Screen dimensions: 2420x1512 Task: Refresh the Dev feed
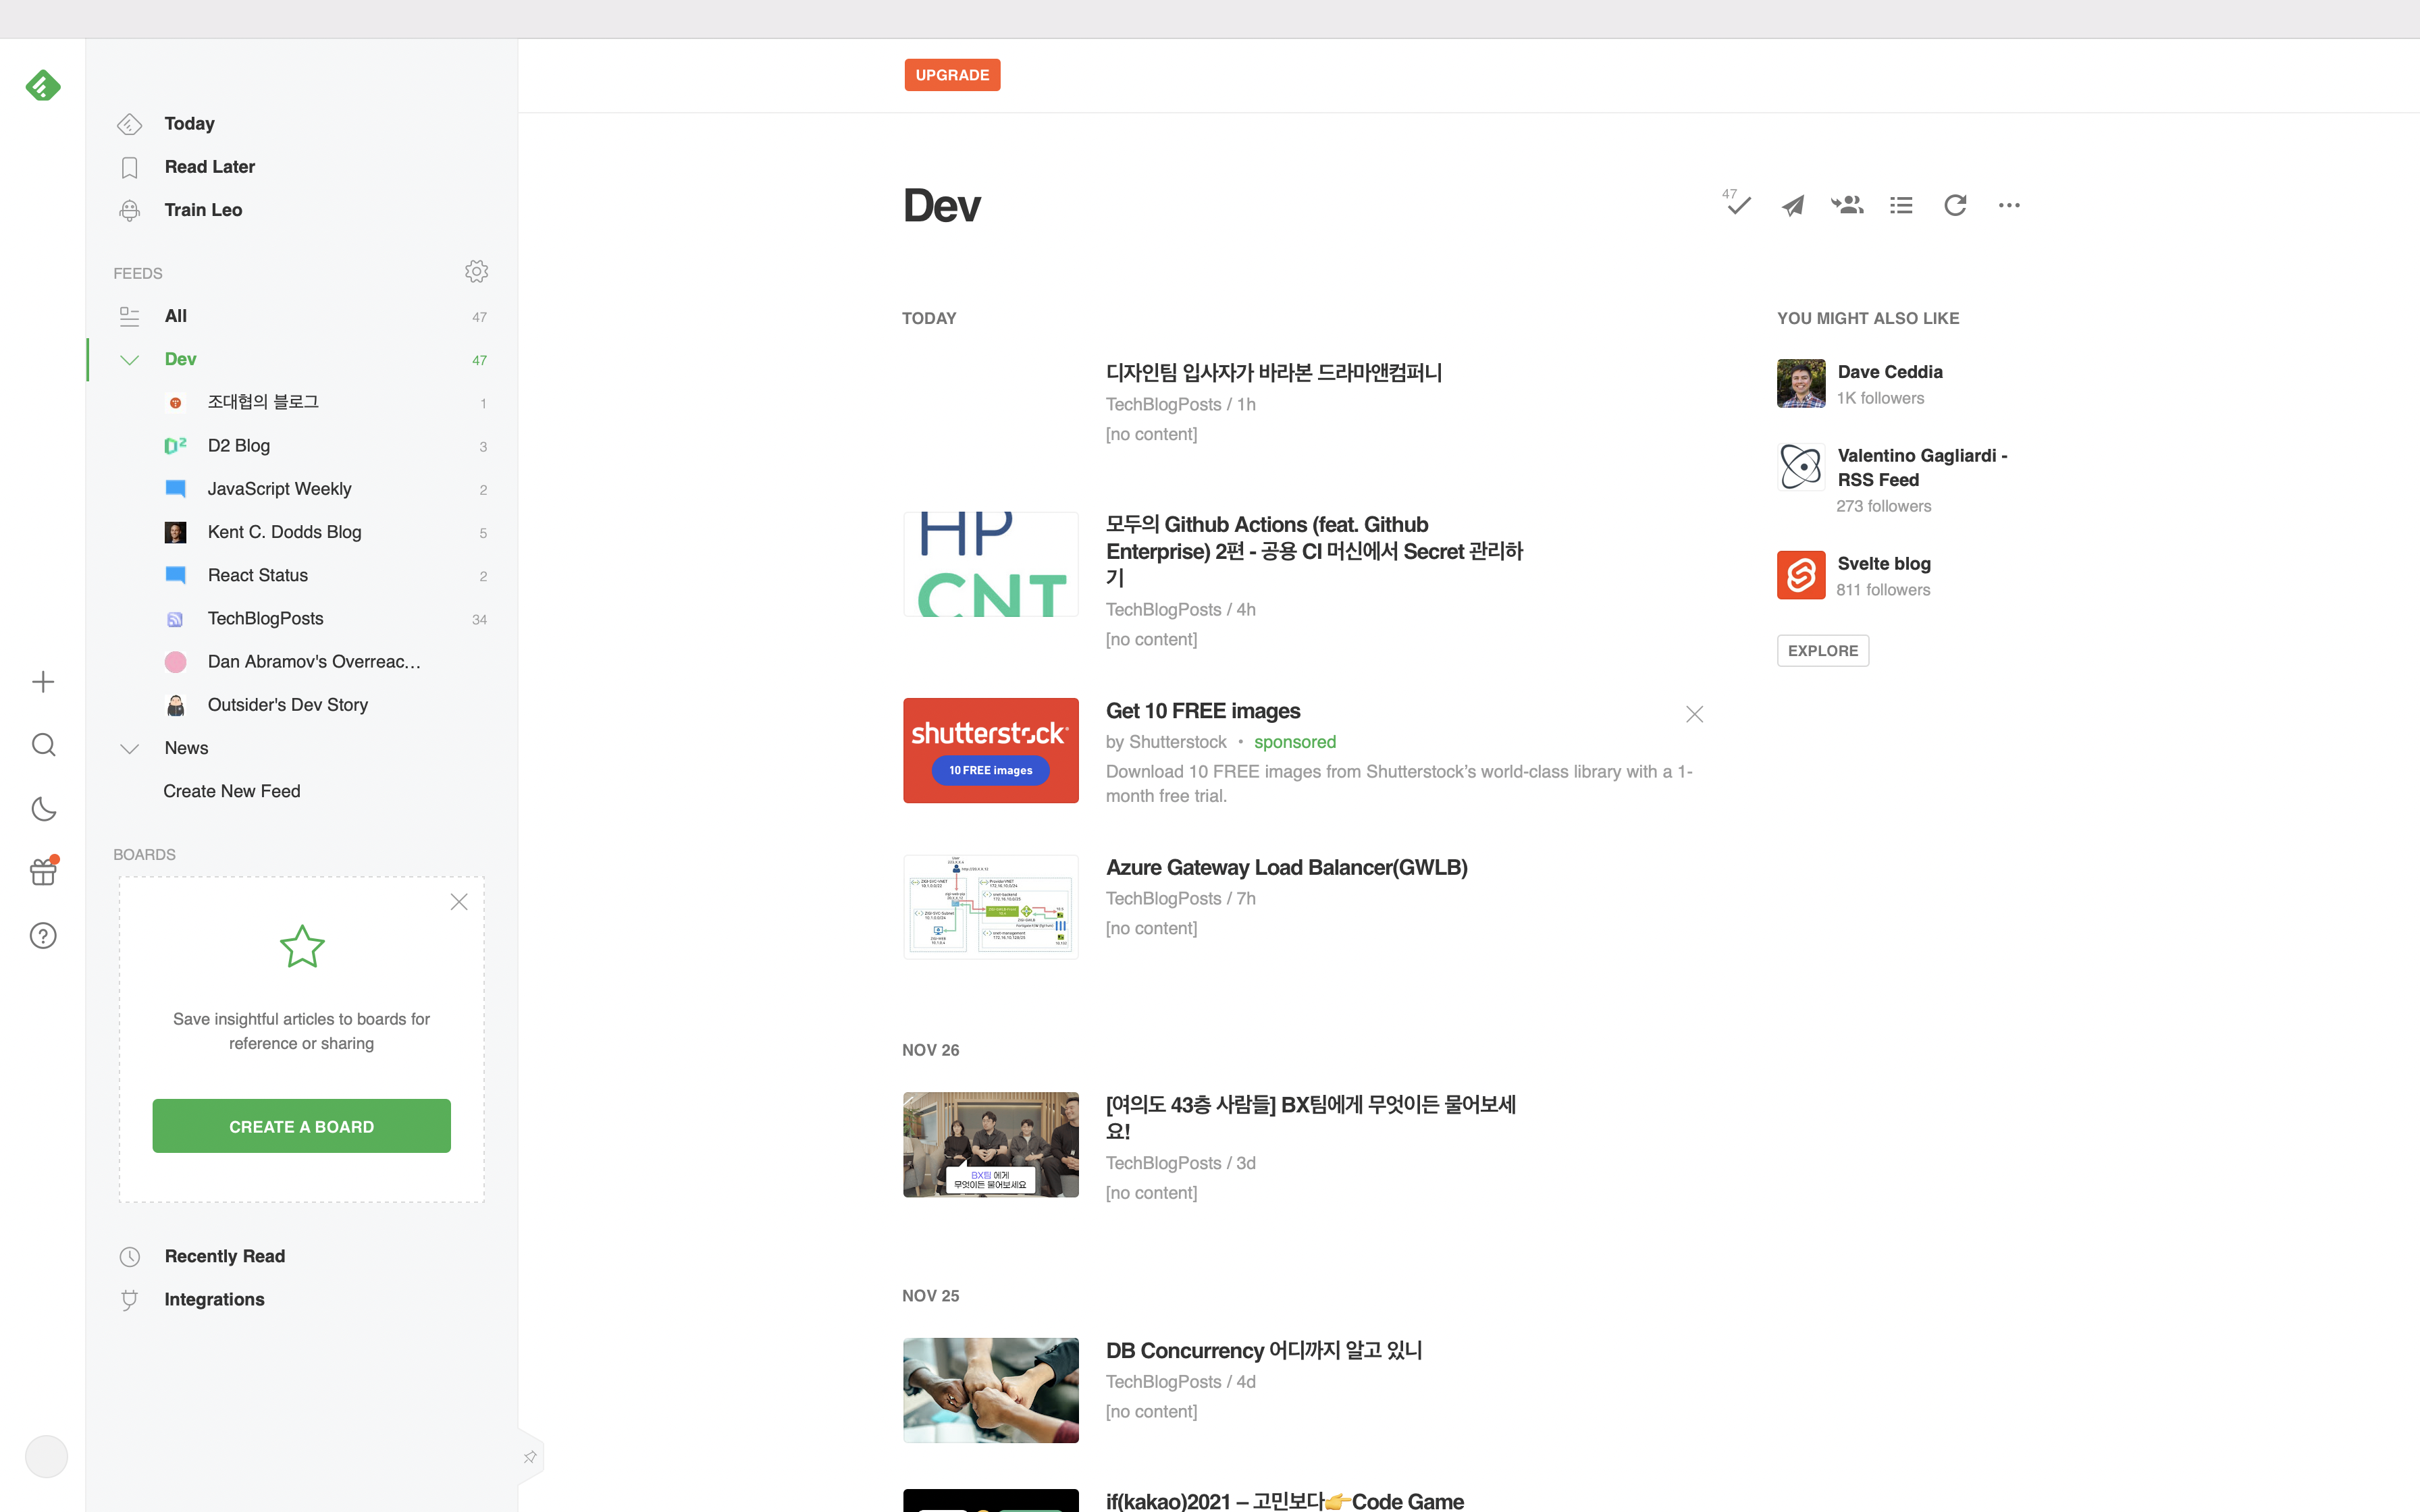click(1955, 205)
